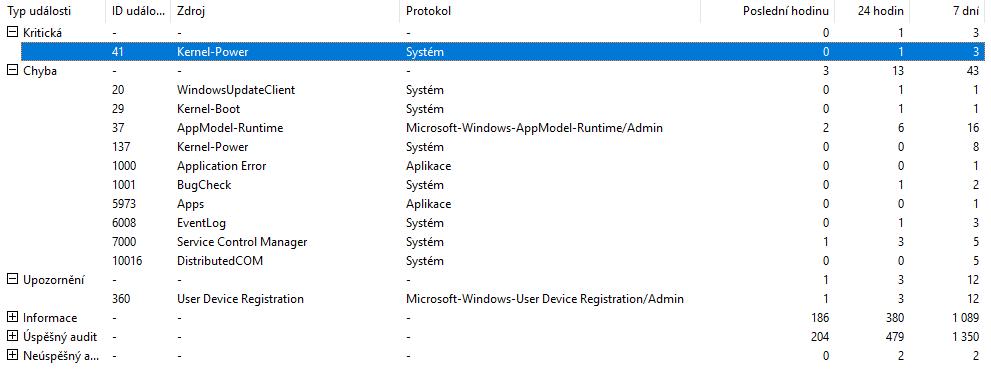Click Systém protocol in BugCheck row
This screenshot has height=374, width=991.
425,184
